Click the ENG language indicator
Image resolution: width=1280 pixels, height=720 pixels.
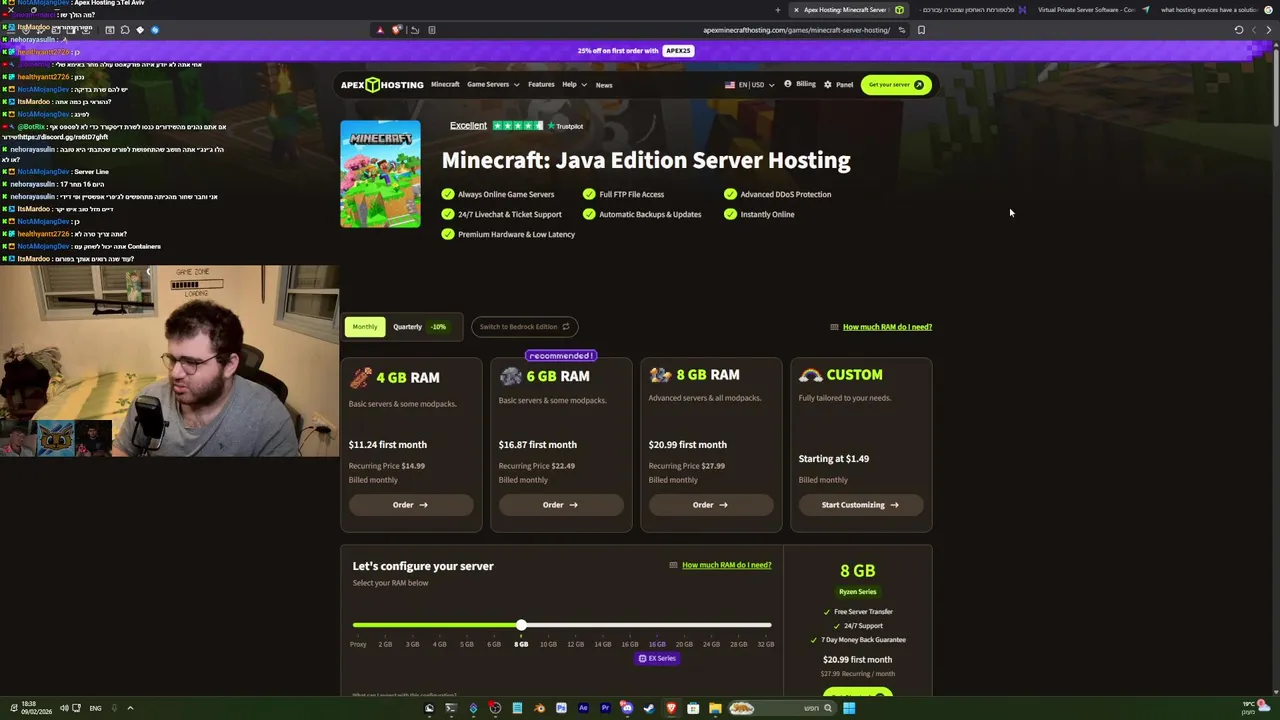point(95,708)
